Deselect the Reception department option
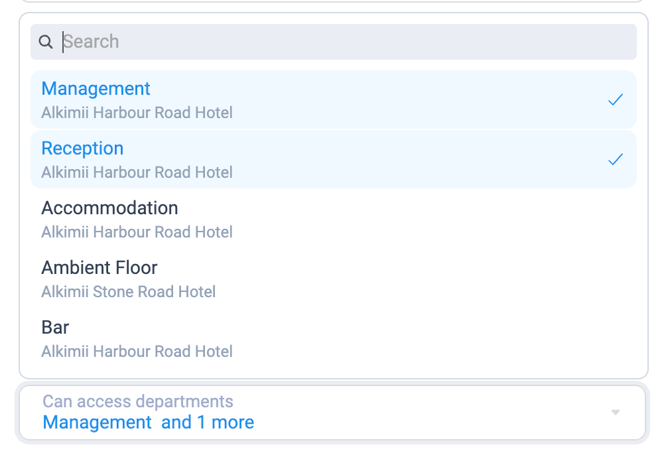This screenshot has height=463, width=670. 333,159
